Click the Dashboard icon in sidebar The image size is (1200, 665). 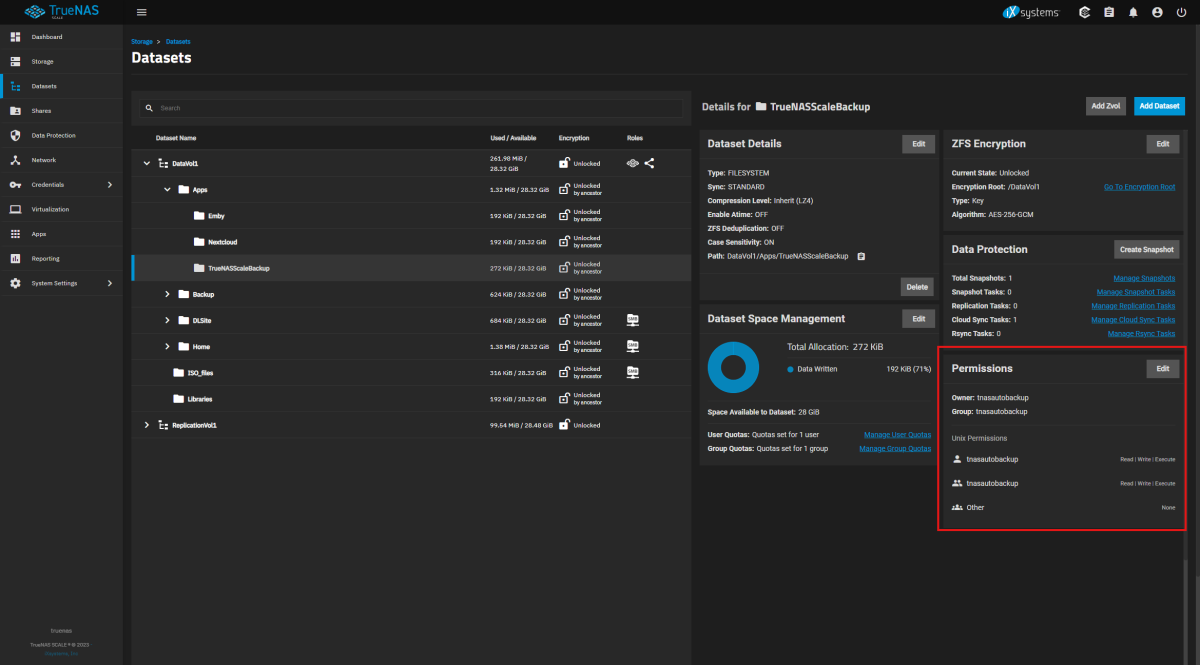(x=15, y=37)
